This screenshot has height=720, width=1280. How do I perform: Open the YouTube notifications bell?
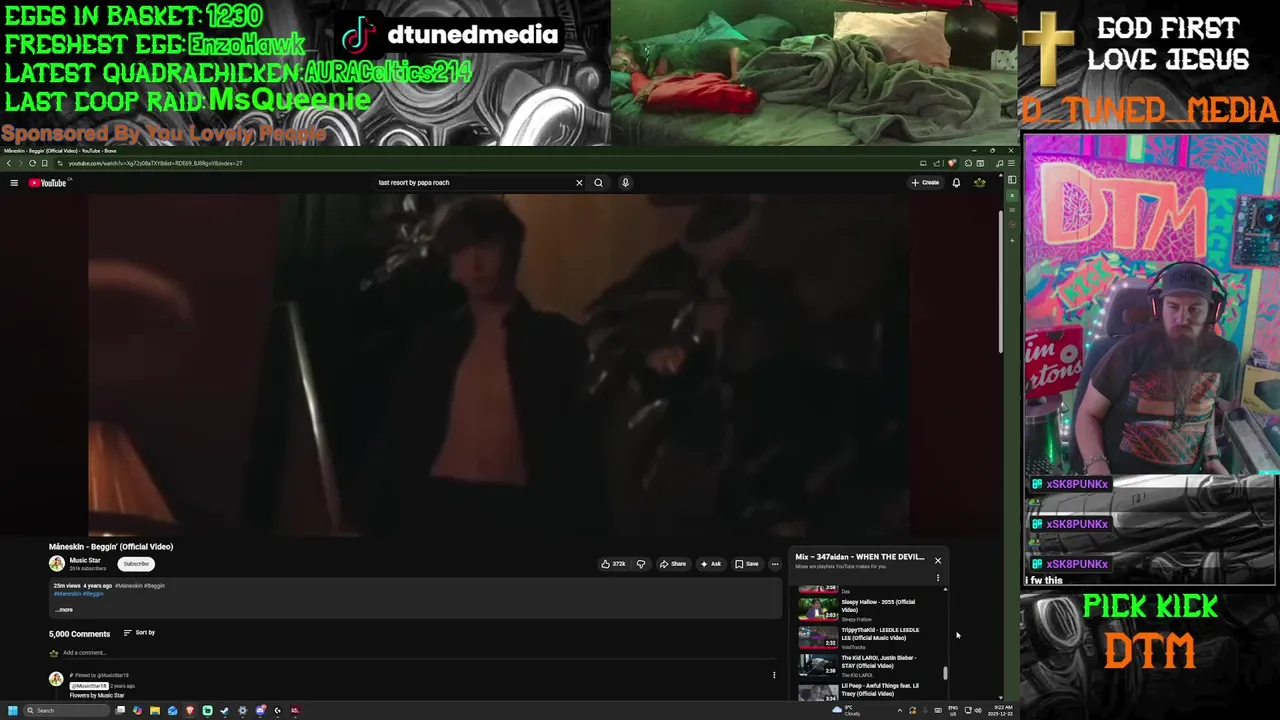[956, 183]
